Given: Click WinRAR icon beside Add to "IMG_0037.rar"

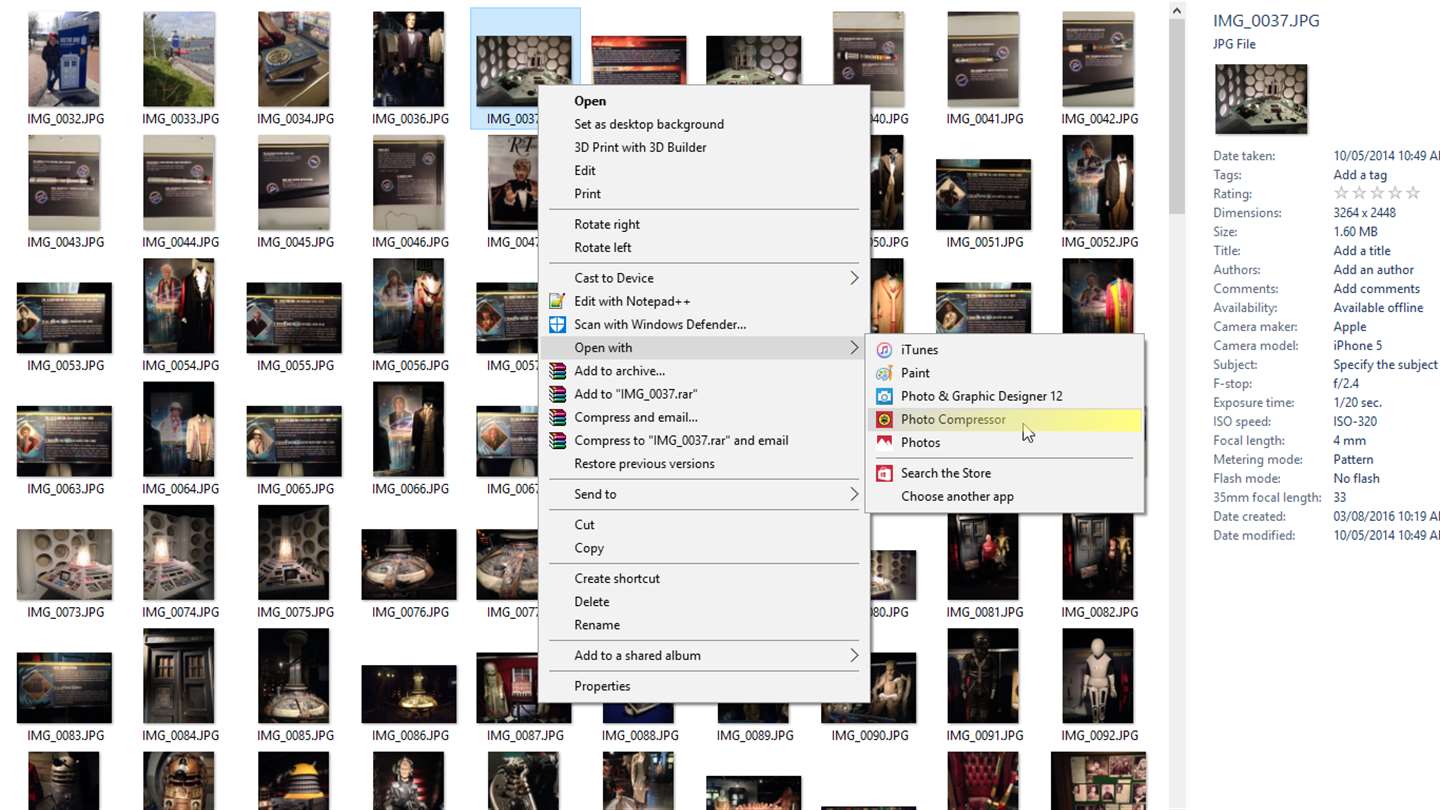Looking at the screenshot, I should pos(557,394).
